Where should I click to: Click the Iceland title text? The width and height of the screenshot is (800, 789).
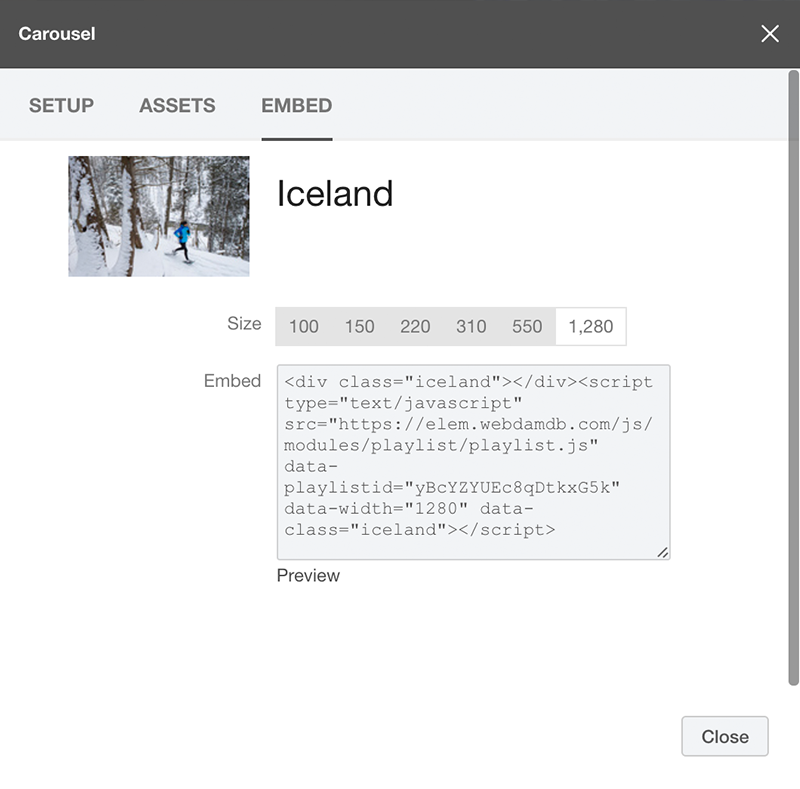pyautogui.click(x=335, y=194)
